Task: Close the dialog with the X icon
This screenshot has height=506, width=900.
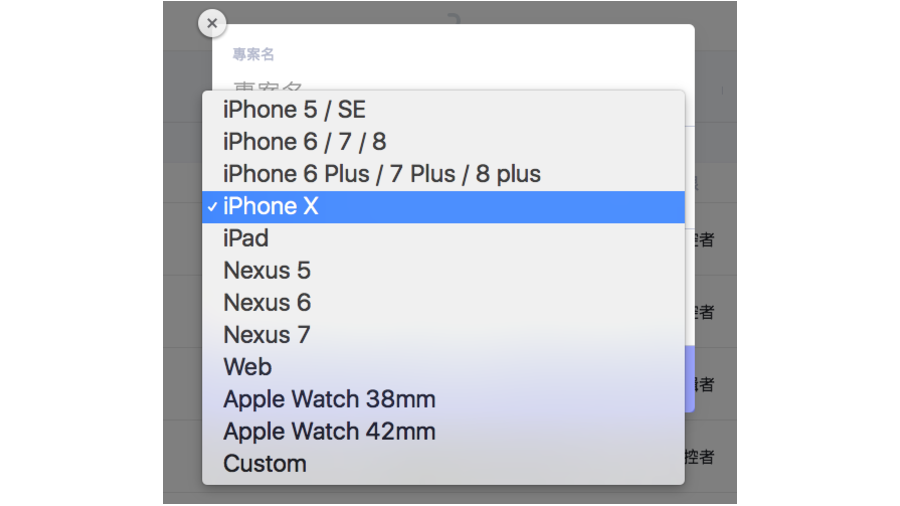Action: point(212,24)
